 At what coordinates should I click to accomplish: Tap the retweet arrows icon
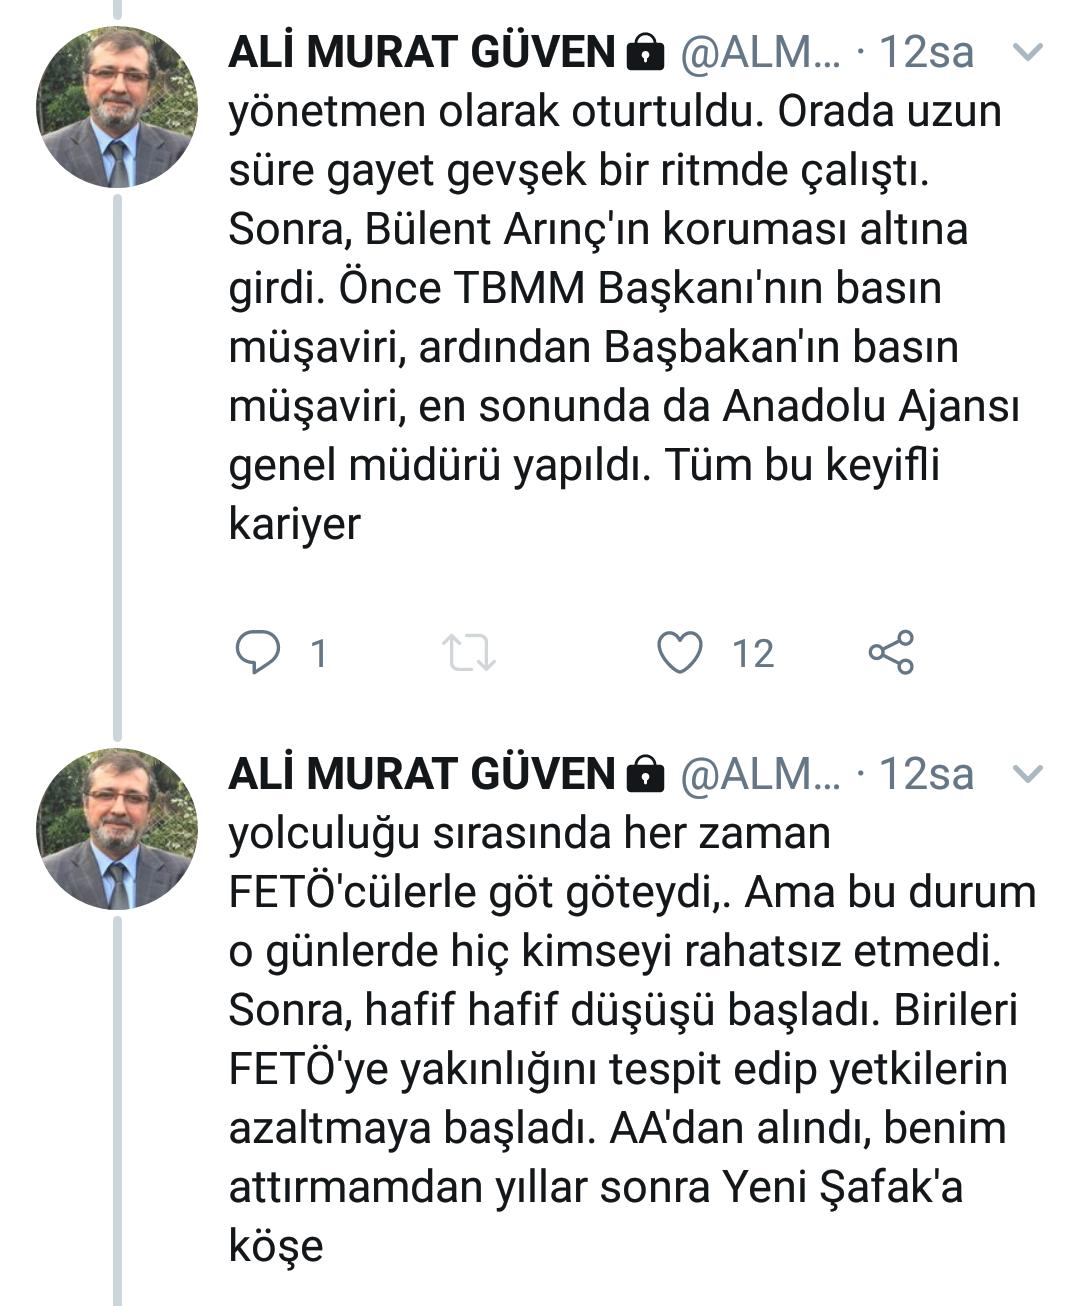click(x=469, y=653)
